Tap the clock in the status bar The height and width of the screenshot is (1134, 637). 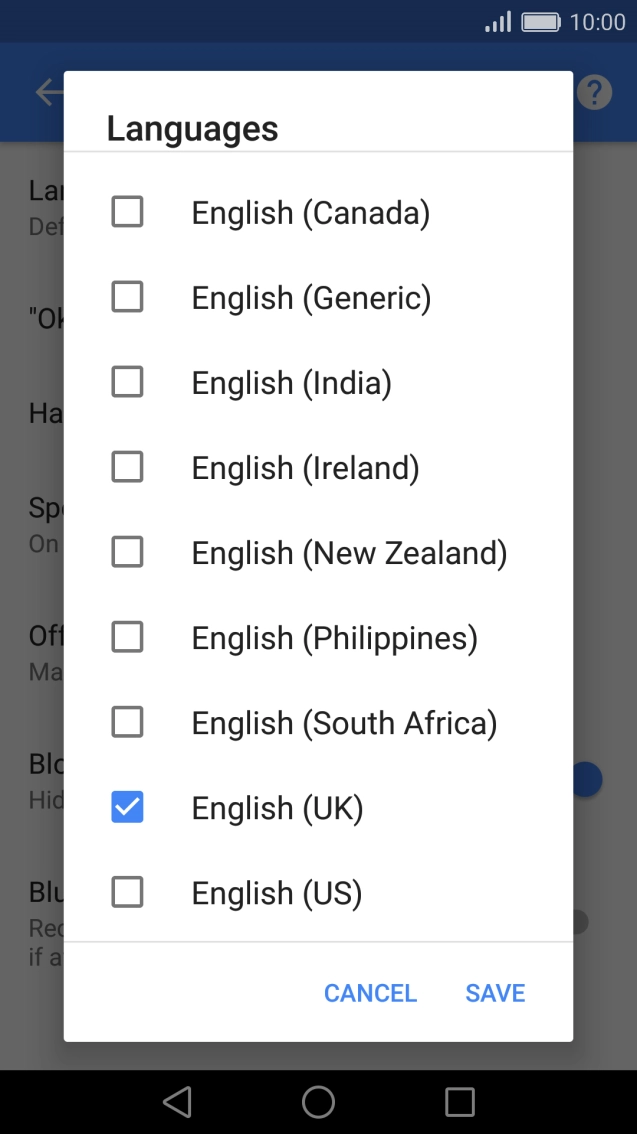(x=597, y=21)
